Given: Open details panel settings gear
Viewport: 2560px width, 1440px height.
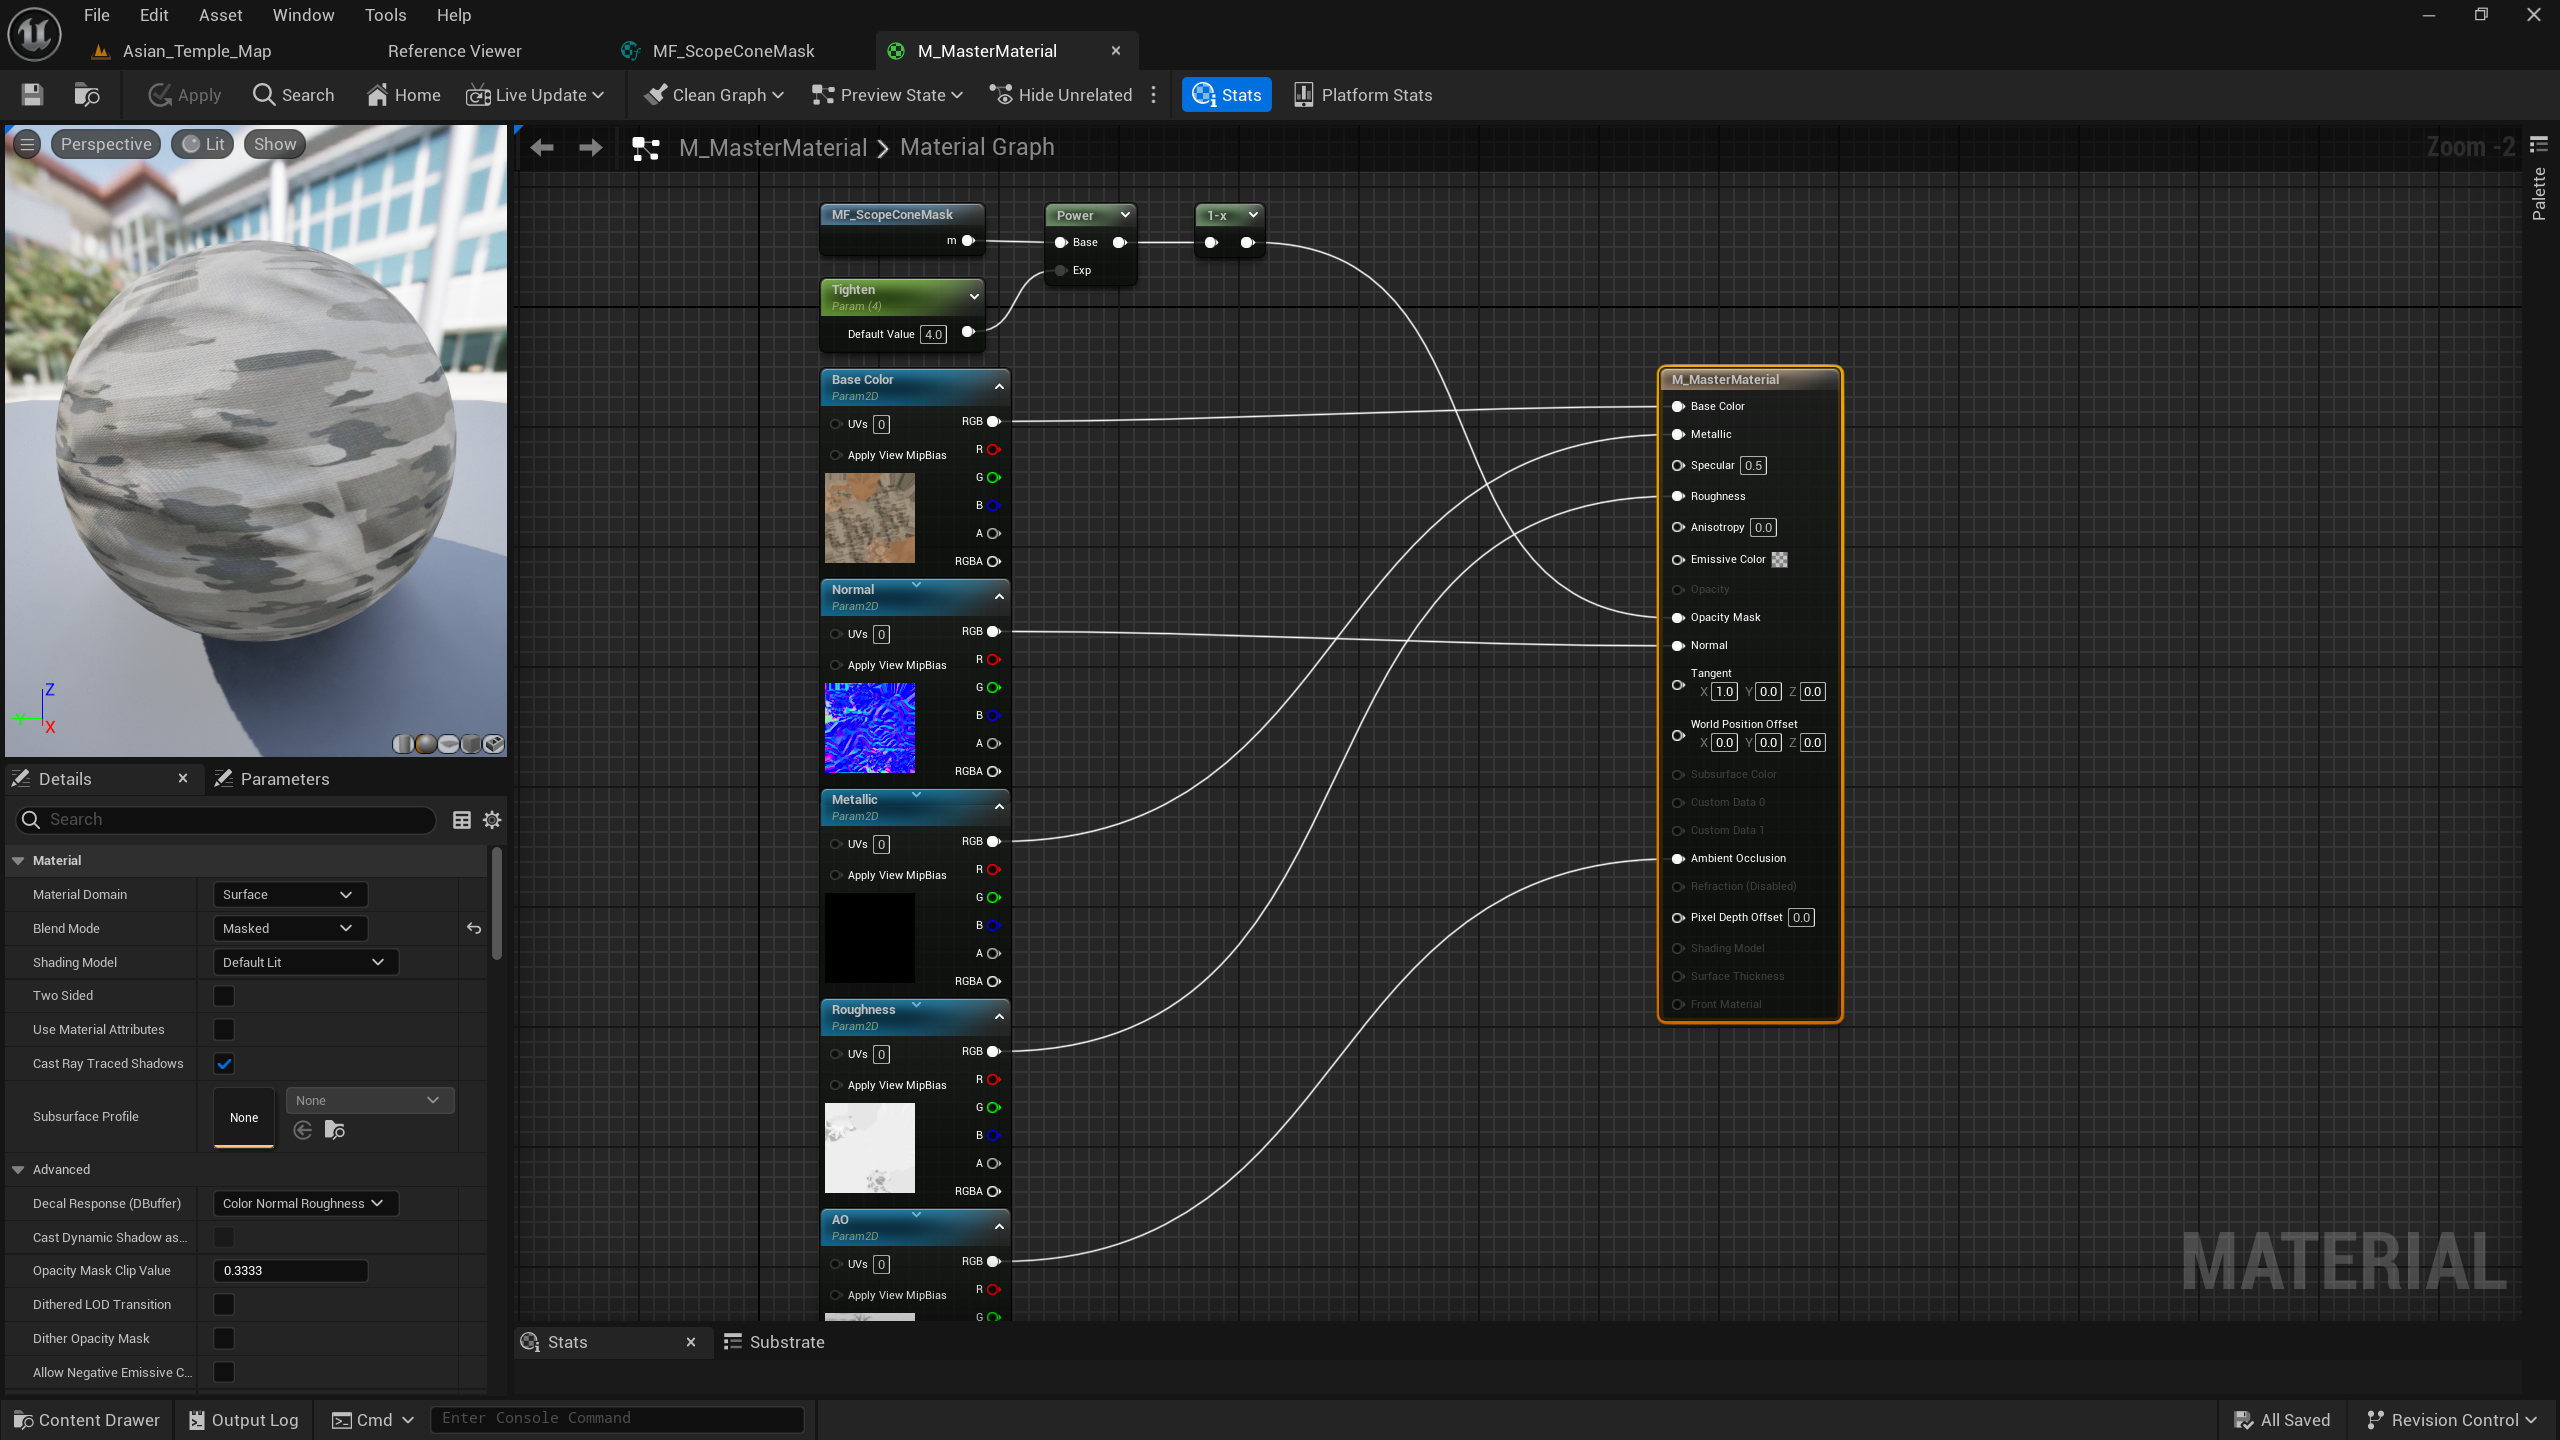Looking at the screenshot, I should 492,820.
